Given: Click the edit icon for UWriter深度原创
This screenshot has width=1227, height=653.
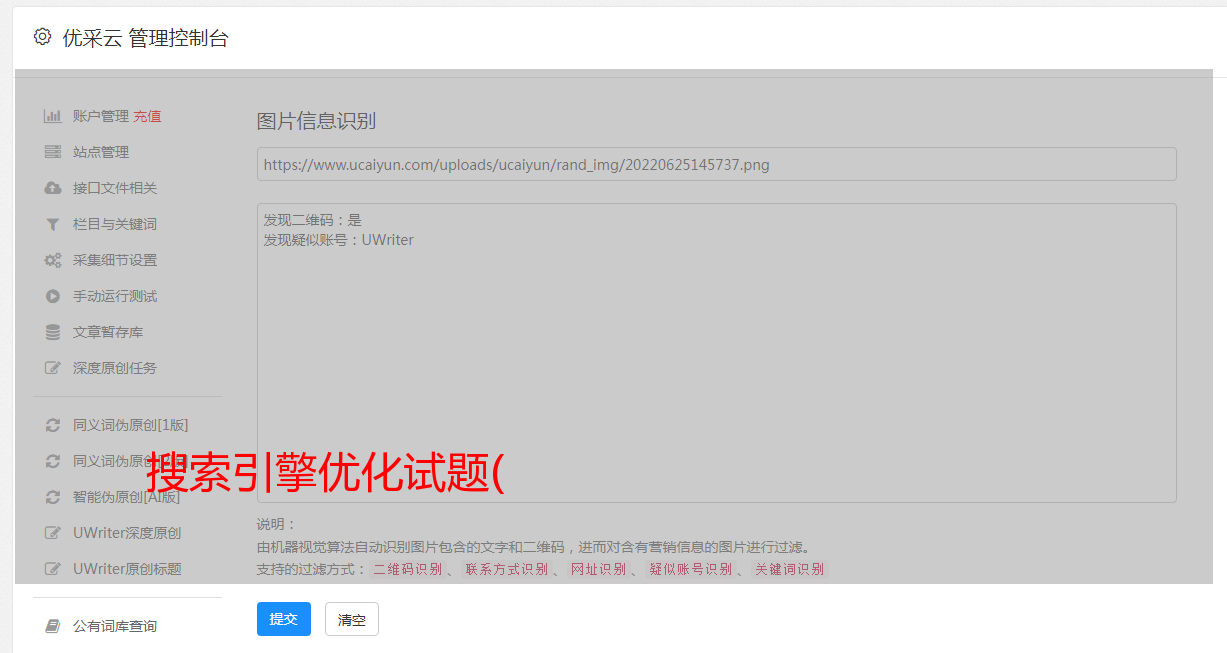Looking at the screenshot, I should (x=53, y=533).
